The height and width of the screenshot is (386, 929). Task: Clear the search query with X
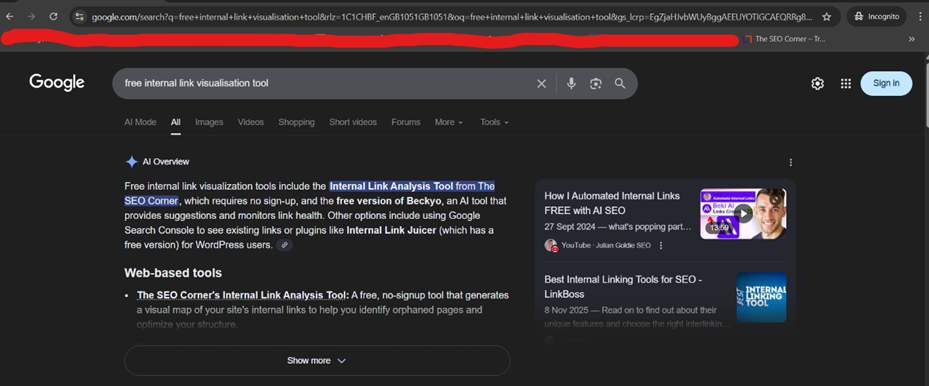point(541,83)
